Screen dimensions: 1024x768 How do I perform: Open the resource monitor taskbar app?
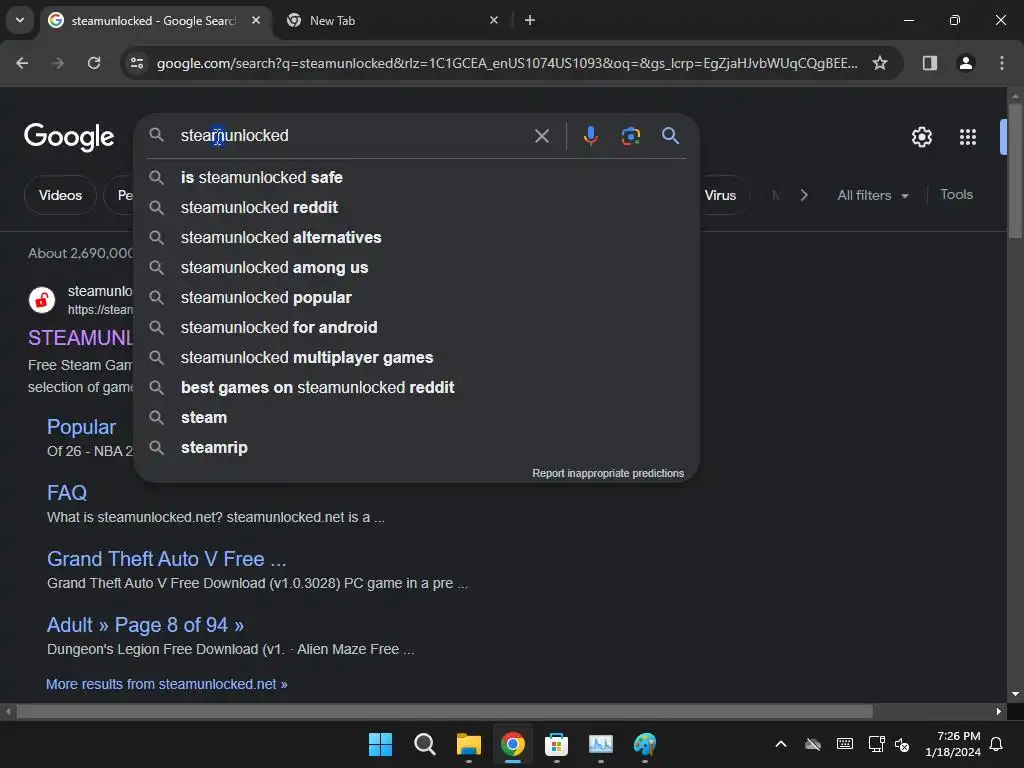[x=601, y=744]
